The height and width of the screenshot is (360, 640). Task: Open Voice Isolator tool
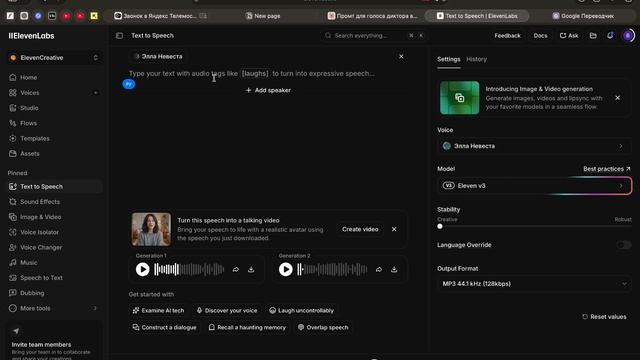[54, 232]
